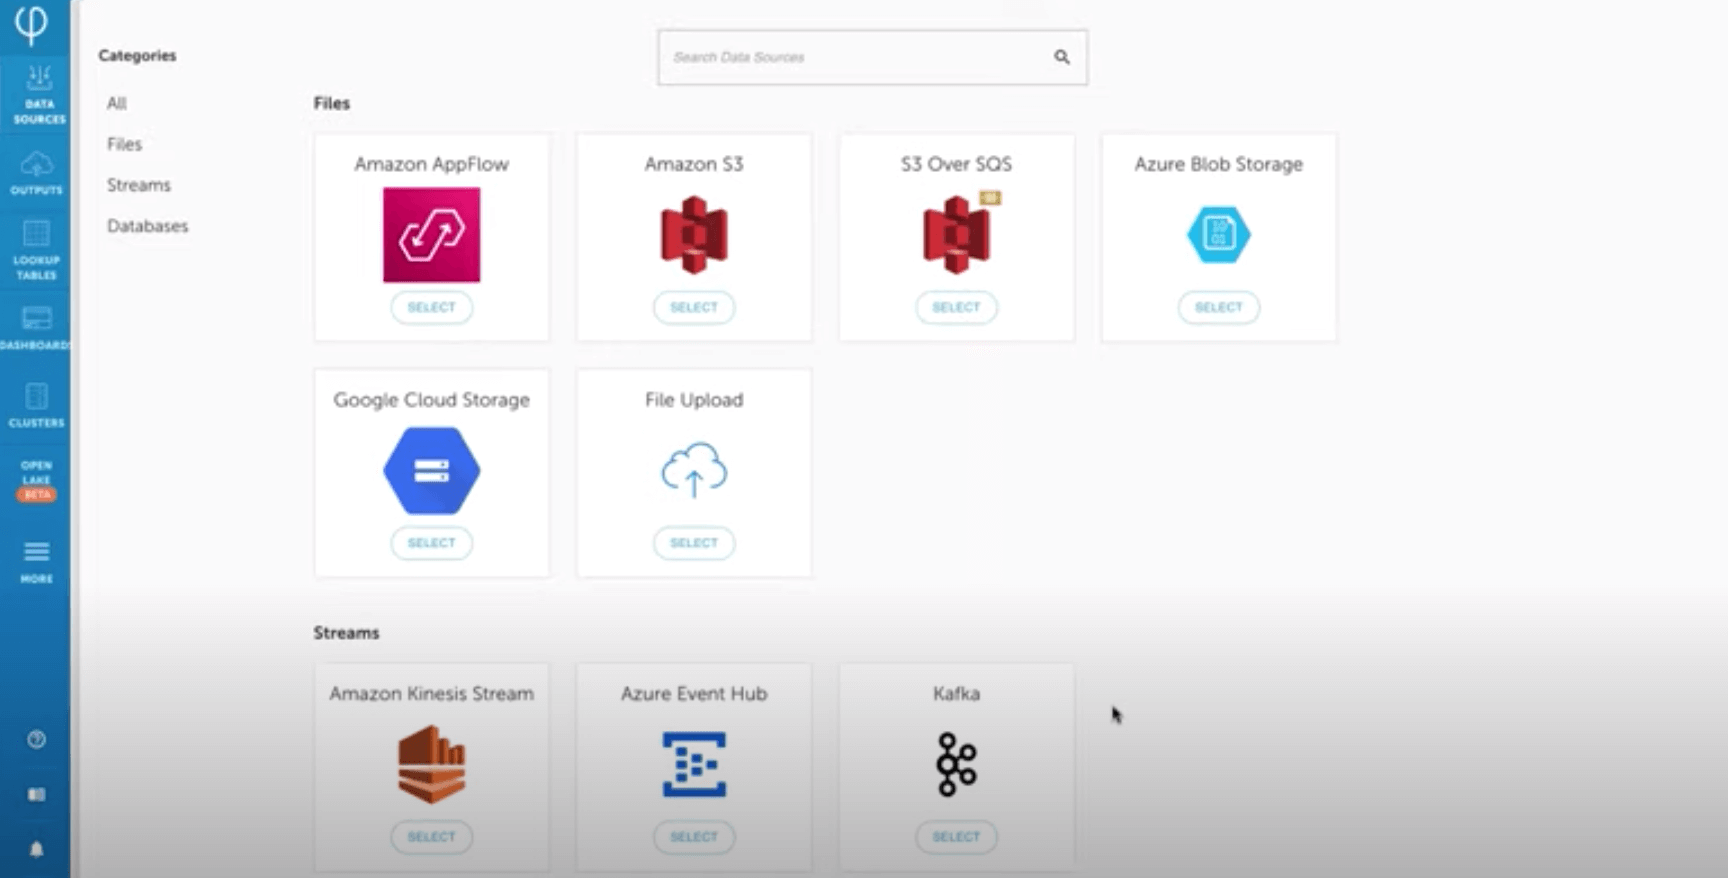The width and height of the screenshot is (1728, 878).
Task: Open the Outputs section
Action: tap(36, 172)
